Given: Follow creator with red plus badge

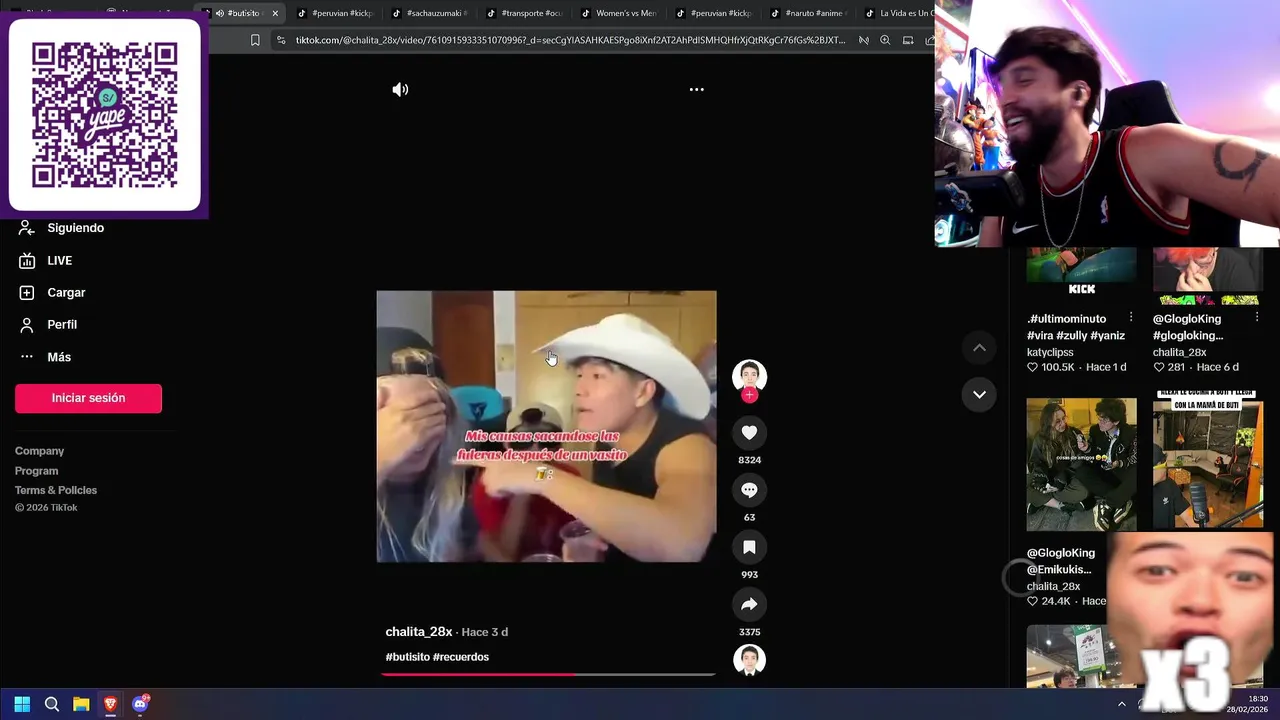Looking at the screenshot, I should click(x=749, y=395).
